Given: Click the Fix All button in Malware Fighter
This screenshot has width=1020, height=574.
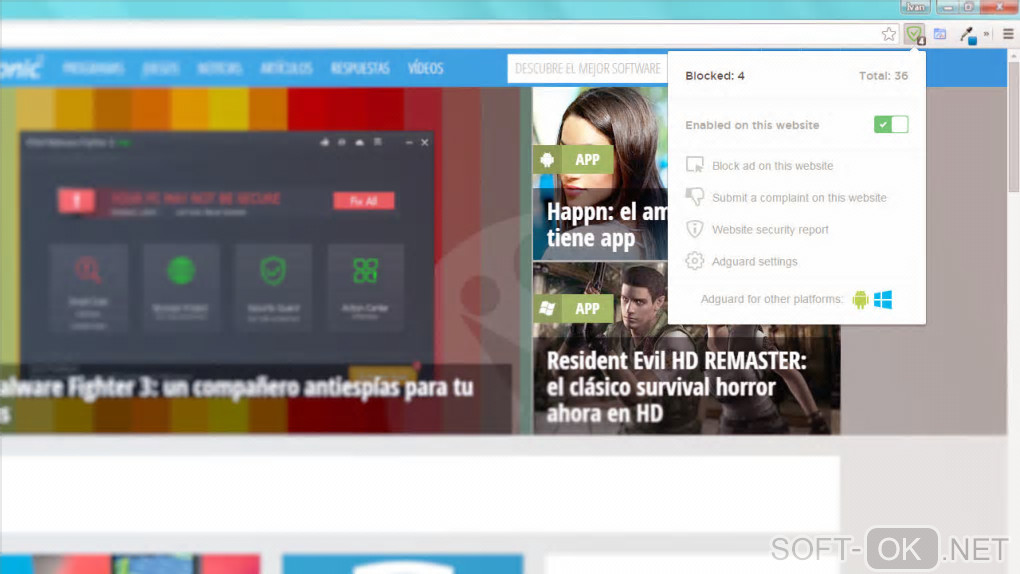Looking at the screenshot, I should (x=364, y=200).
